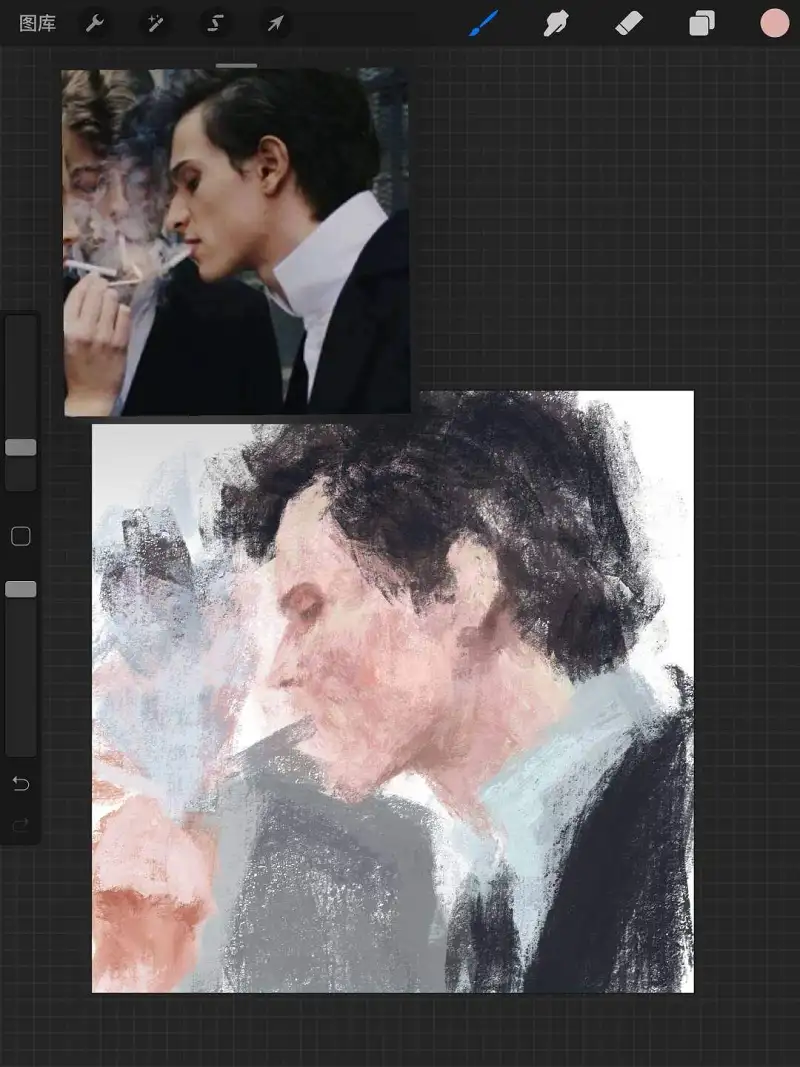This screenshot has width=800, height=1067.
Task: Click the brush size slider handle
Action: (21, 447)
